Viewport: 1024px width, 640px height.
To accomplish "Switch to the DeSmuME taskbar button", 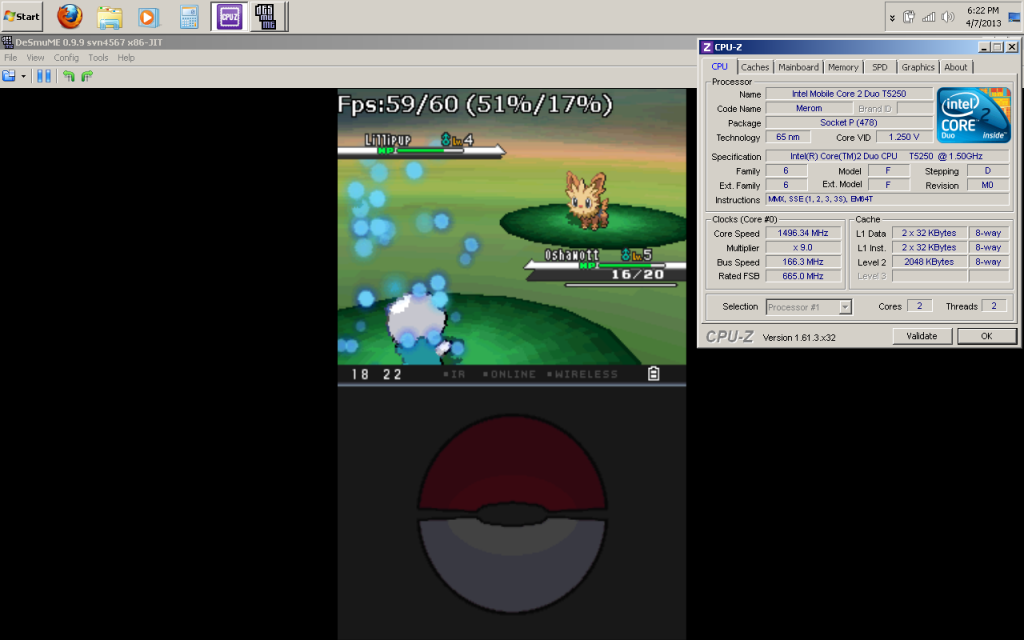I will point(265,17).
